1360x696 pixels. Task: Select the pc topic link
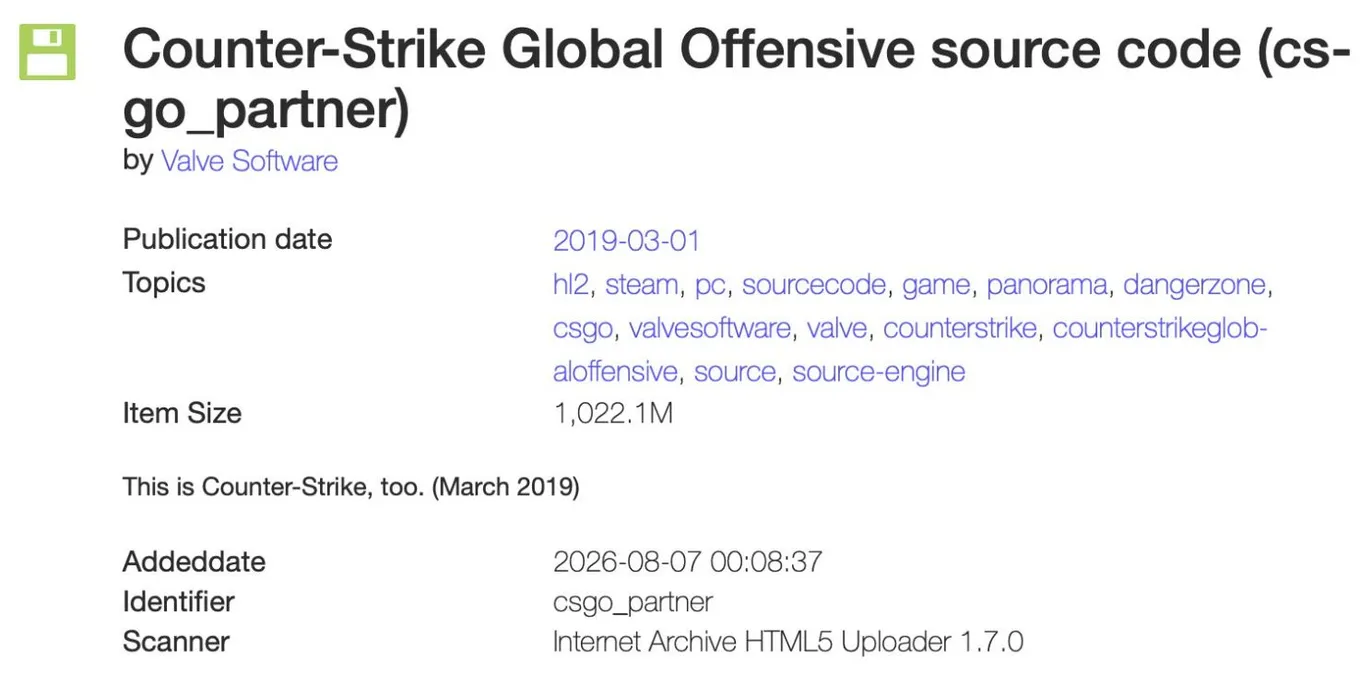click(709, 285)
